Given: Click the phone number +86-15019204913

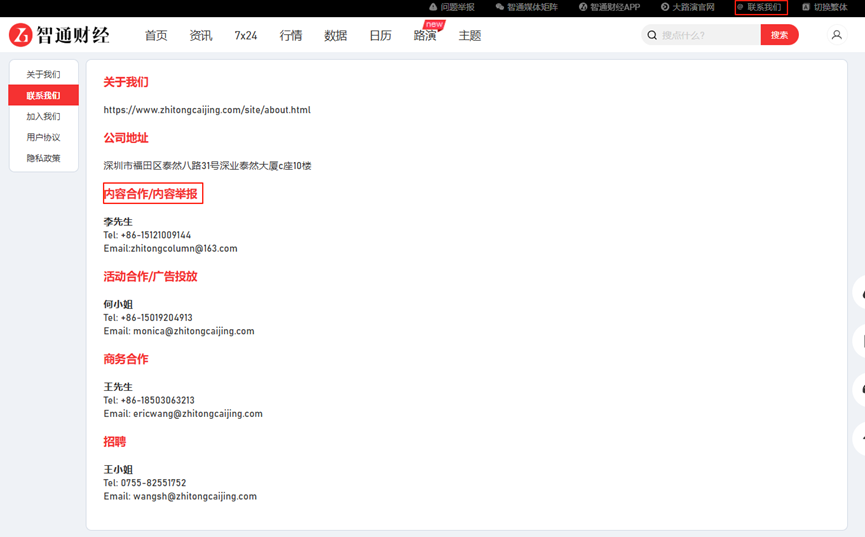Looking at the screenshot, I should 157,318.
